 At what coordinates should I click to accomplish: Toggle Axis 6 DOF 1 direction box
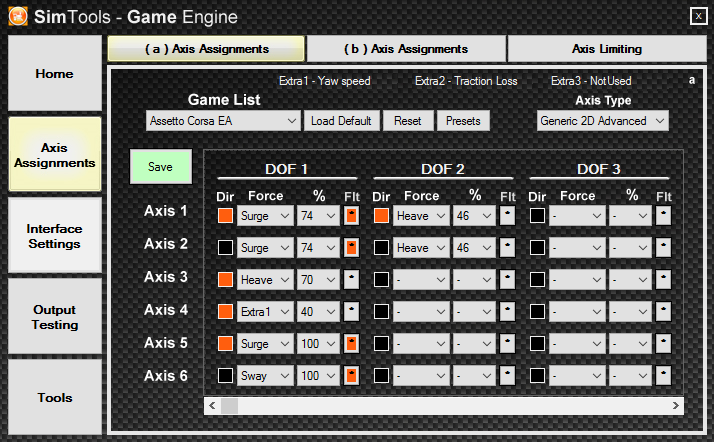click(225, 376)
